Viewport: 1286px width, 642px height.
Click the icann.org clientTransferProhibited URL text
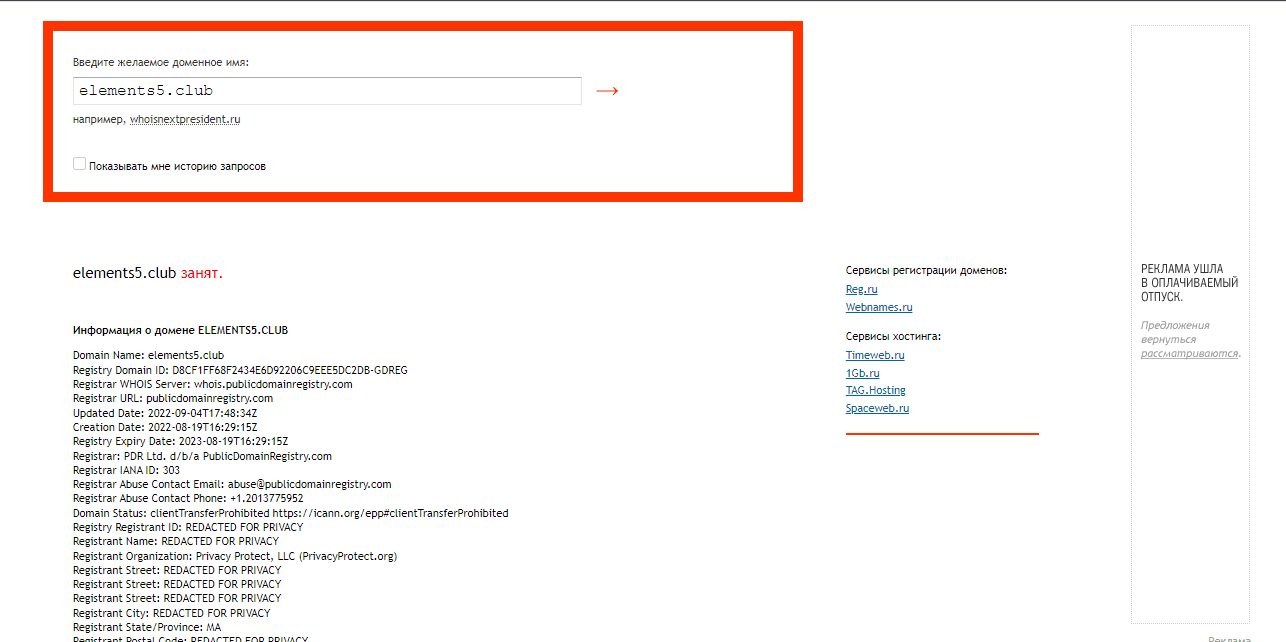coord(390,513)
